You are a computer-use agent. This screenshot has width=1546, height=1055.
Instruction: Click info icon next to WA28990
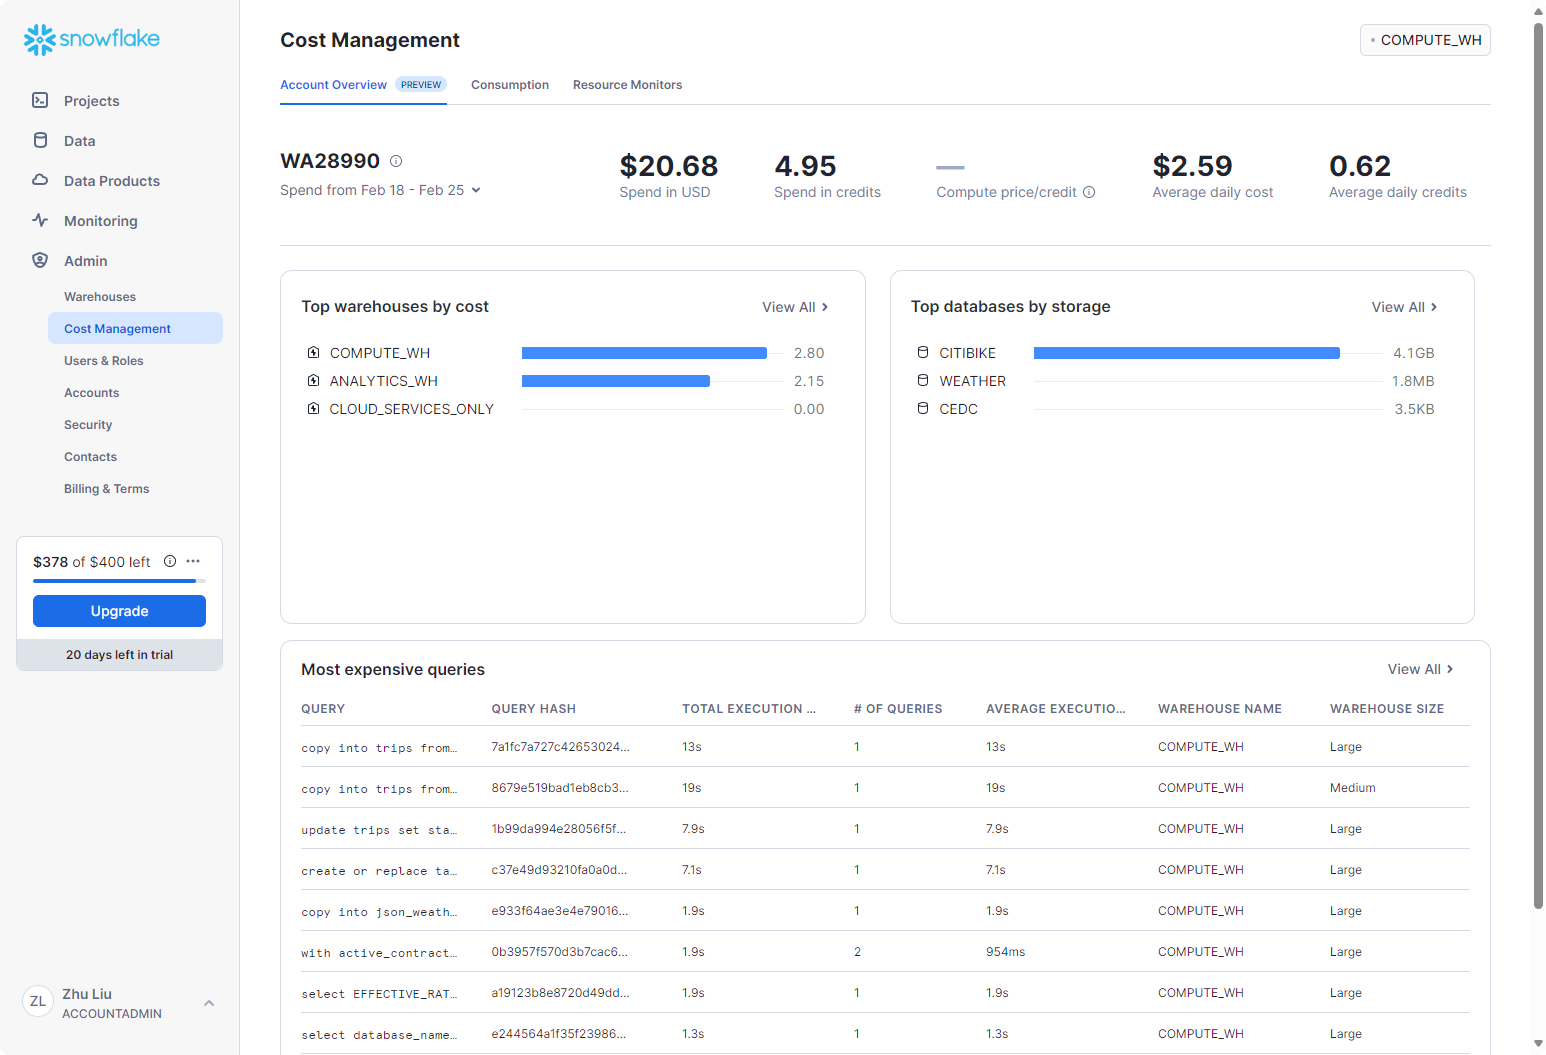(396, 161)
